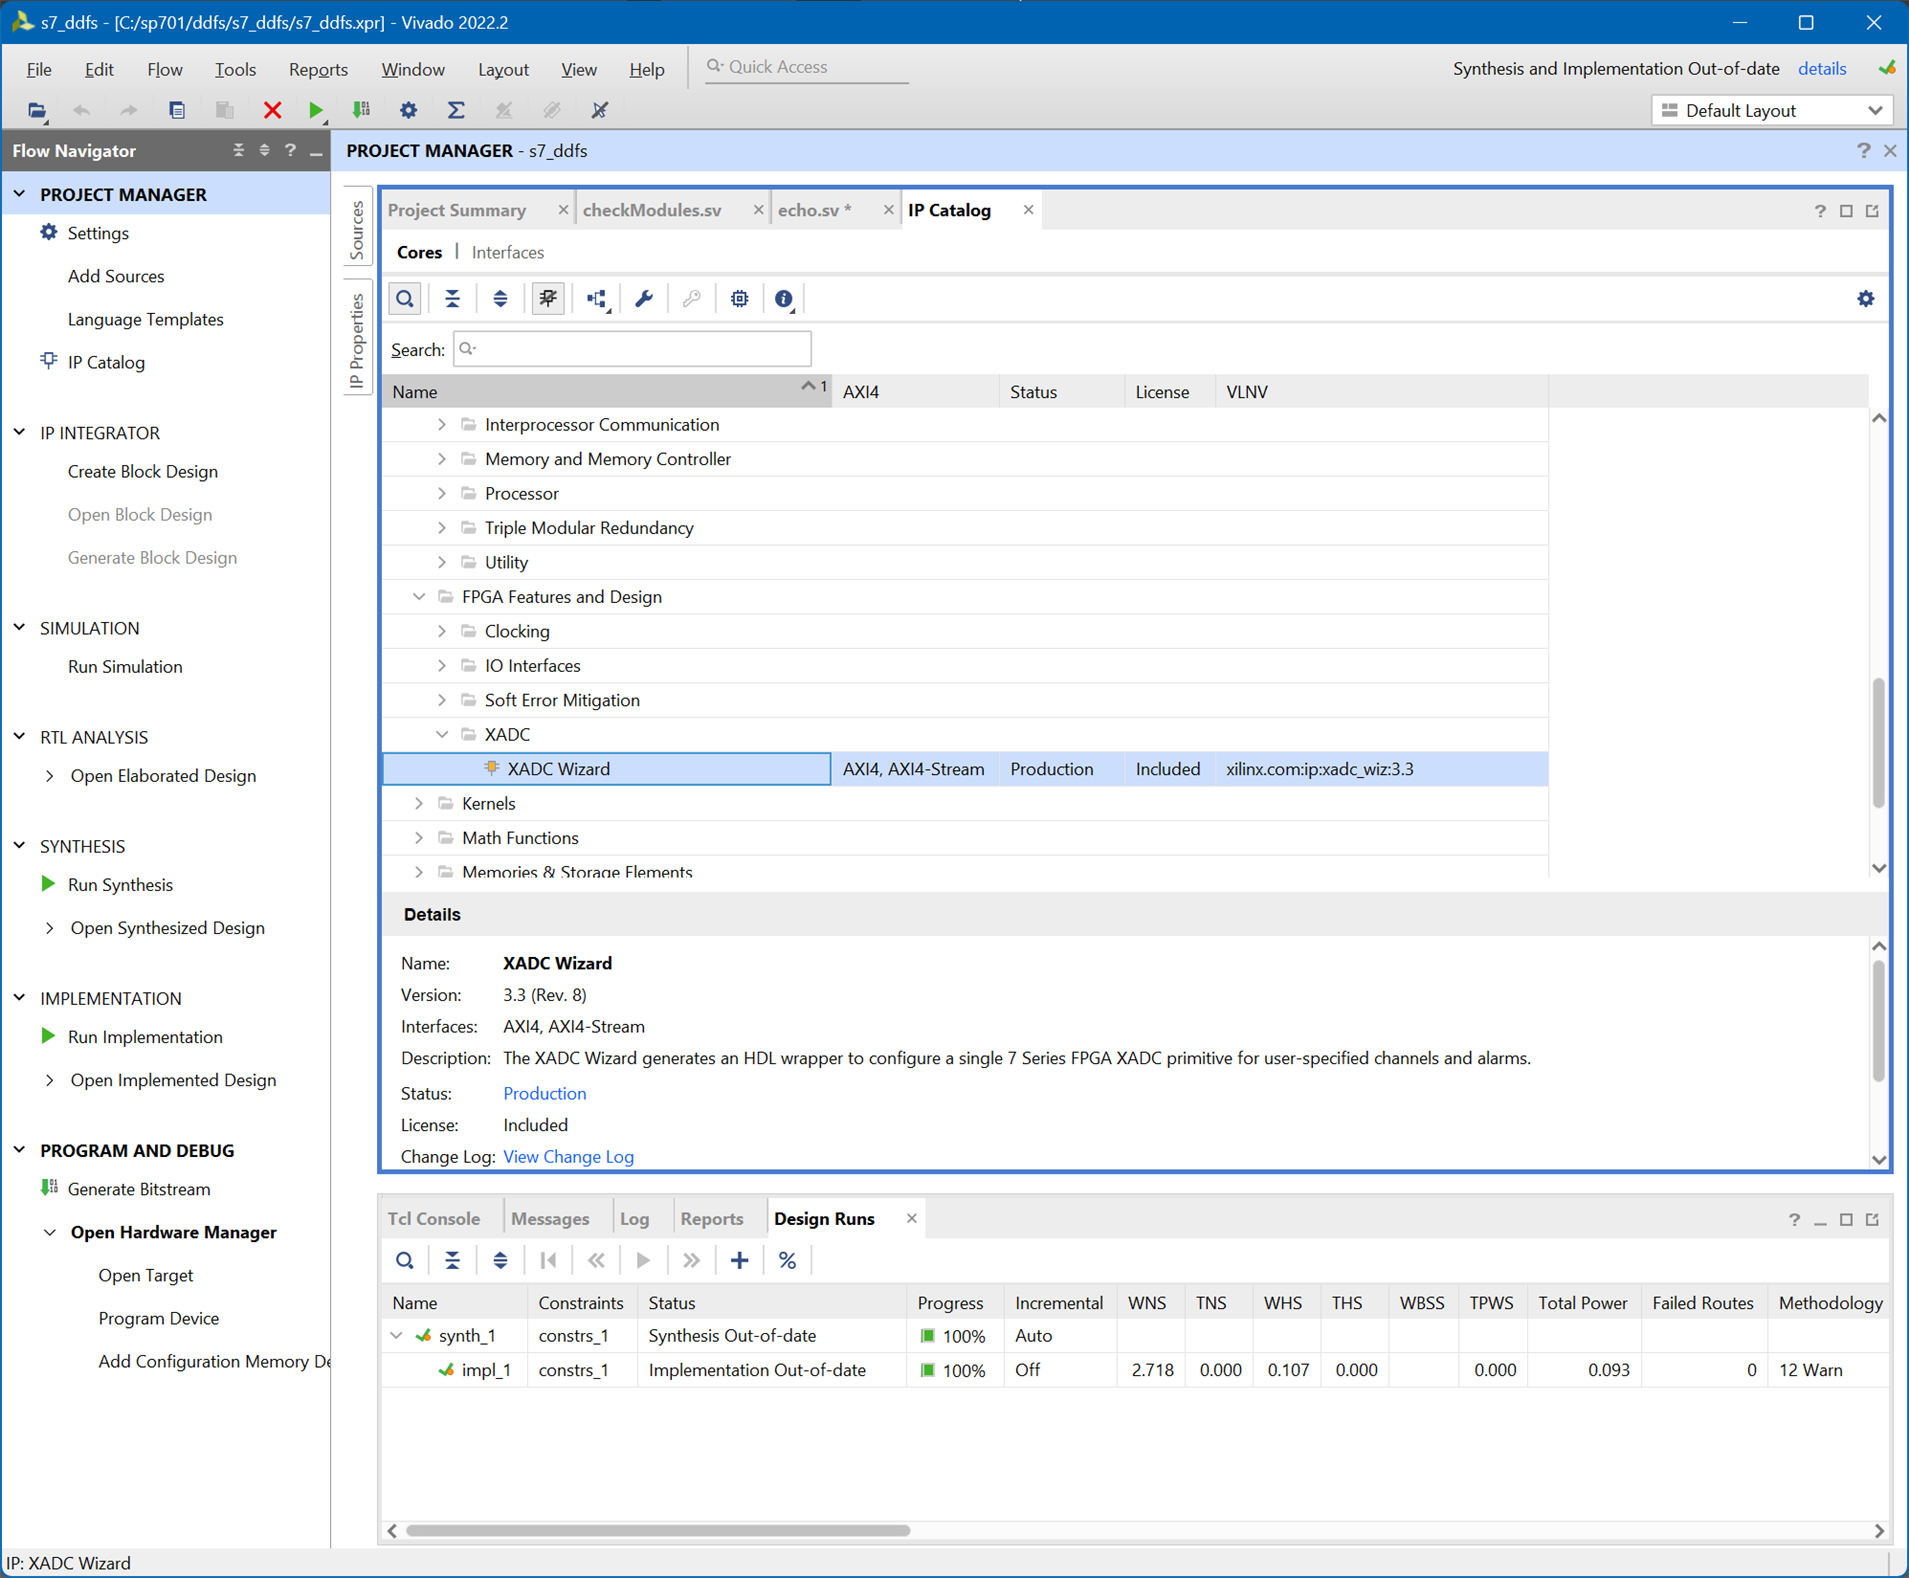Expand Math Functions category
The width and height of the screenshot is (1909, 1578).
point(419,838)
